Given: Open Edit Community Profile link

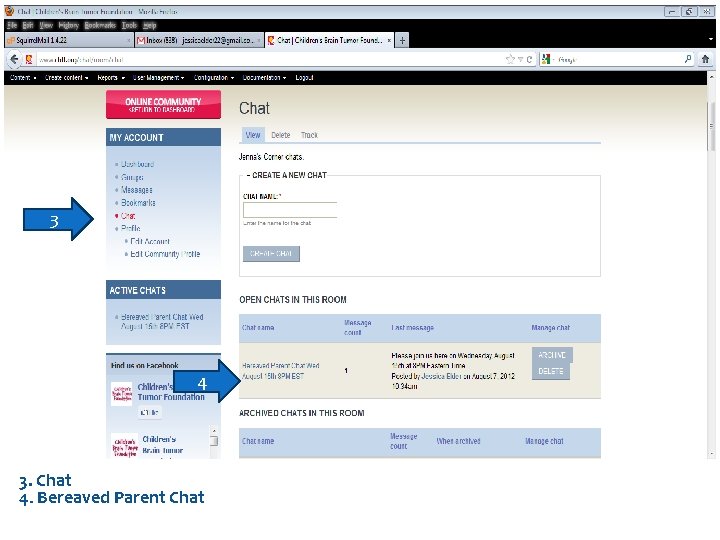Looking at the screenshot, I should 165,254.
